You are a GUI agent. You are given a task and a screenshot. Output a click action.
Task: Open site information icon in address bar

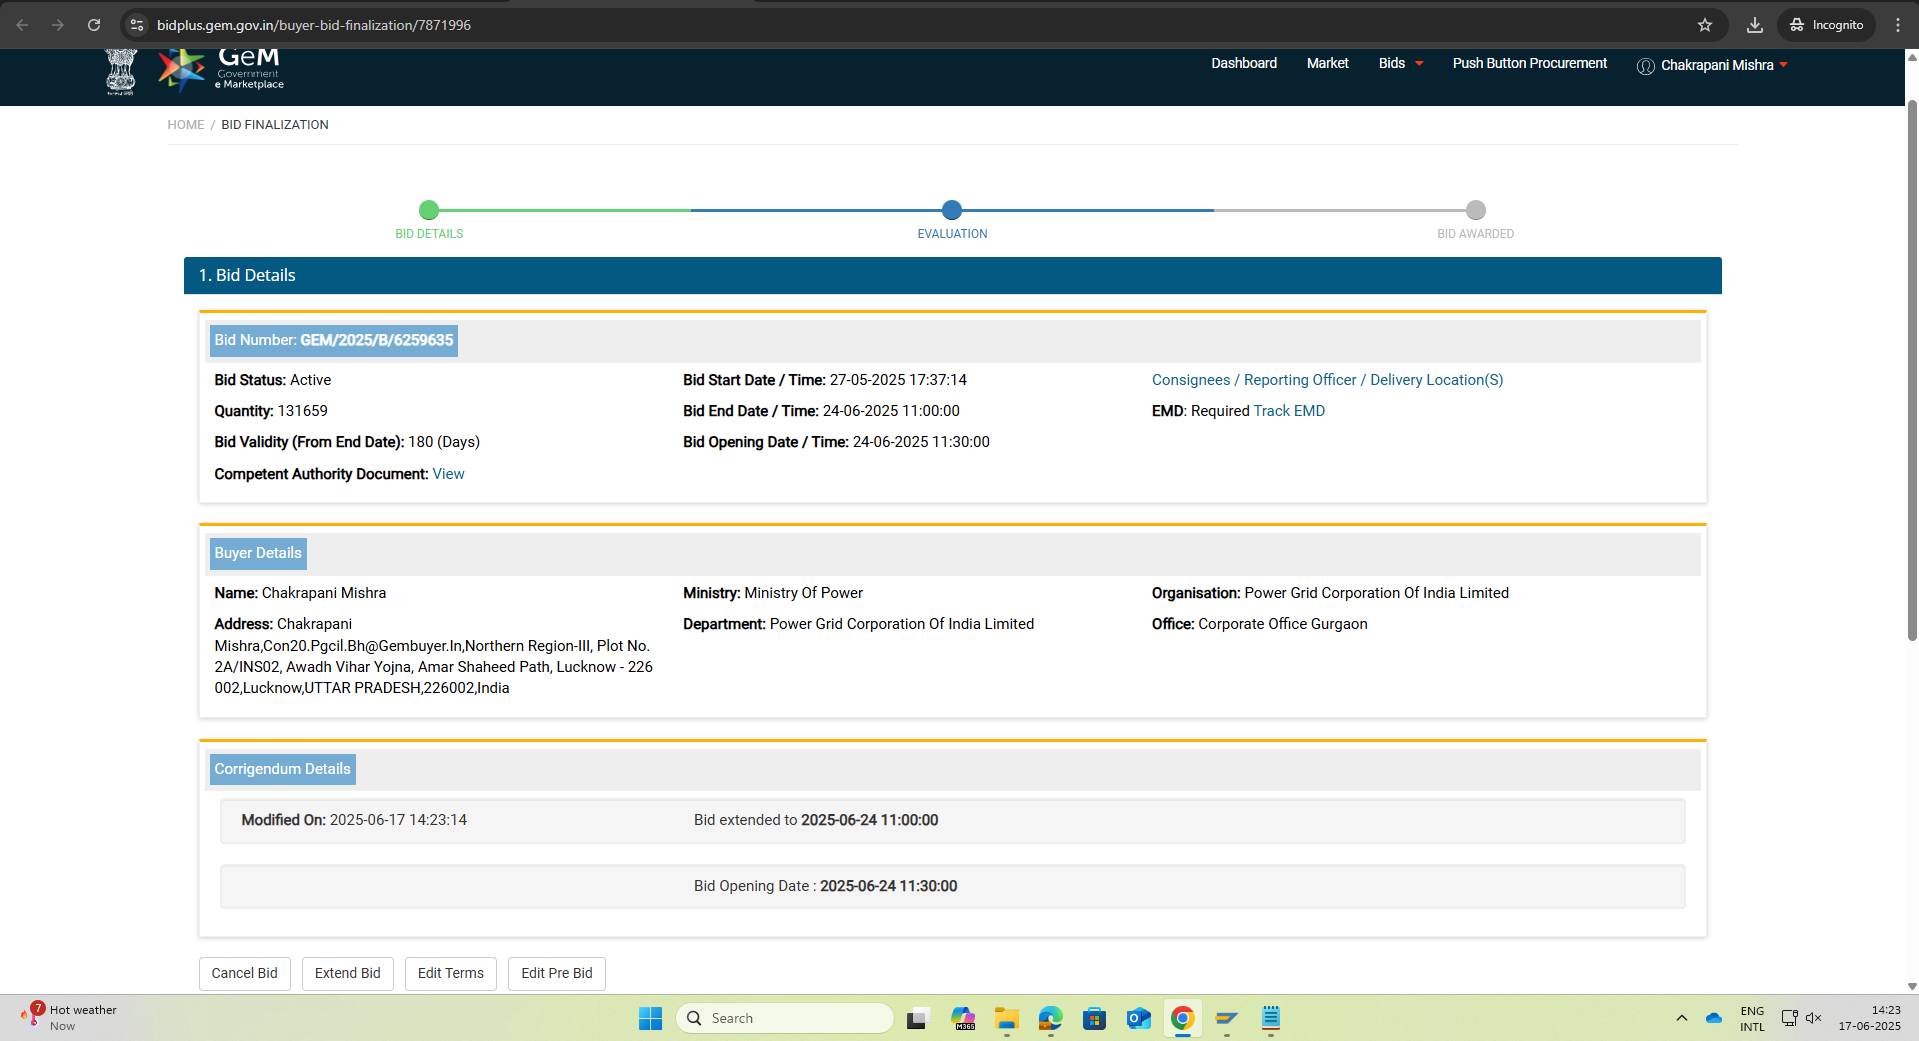tap(137, 25)
